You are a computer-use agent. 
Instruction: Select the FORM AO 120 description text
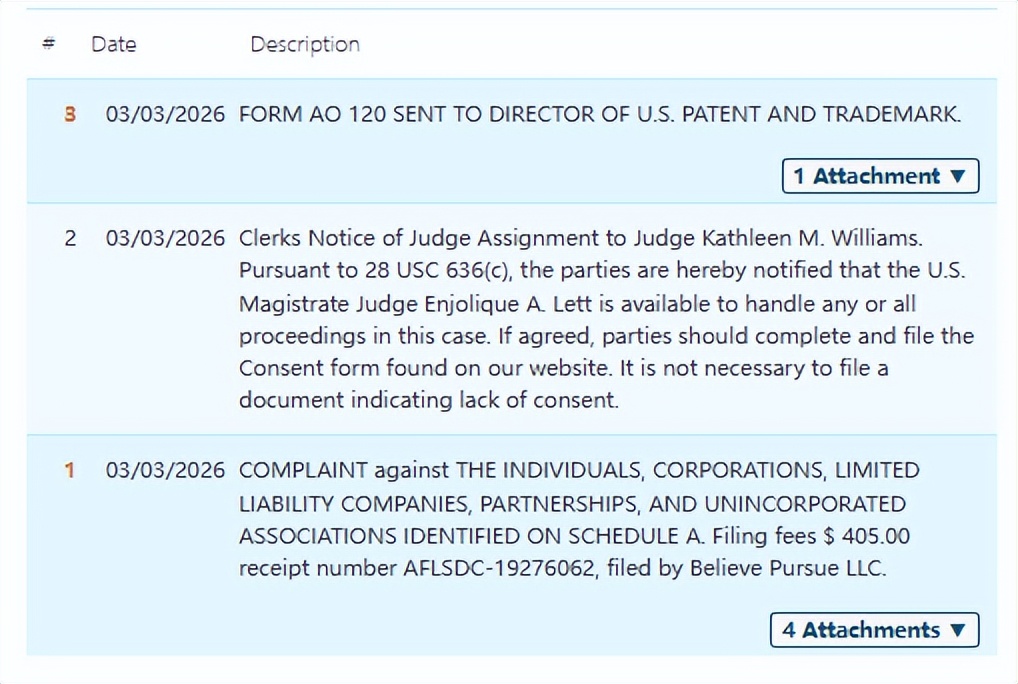coord(600,115)
